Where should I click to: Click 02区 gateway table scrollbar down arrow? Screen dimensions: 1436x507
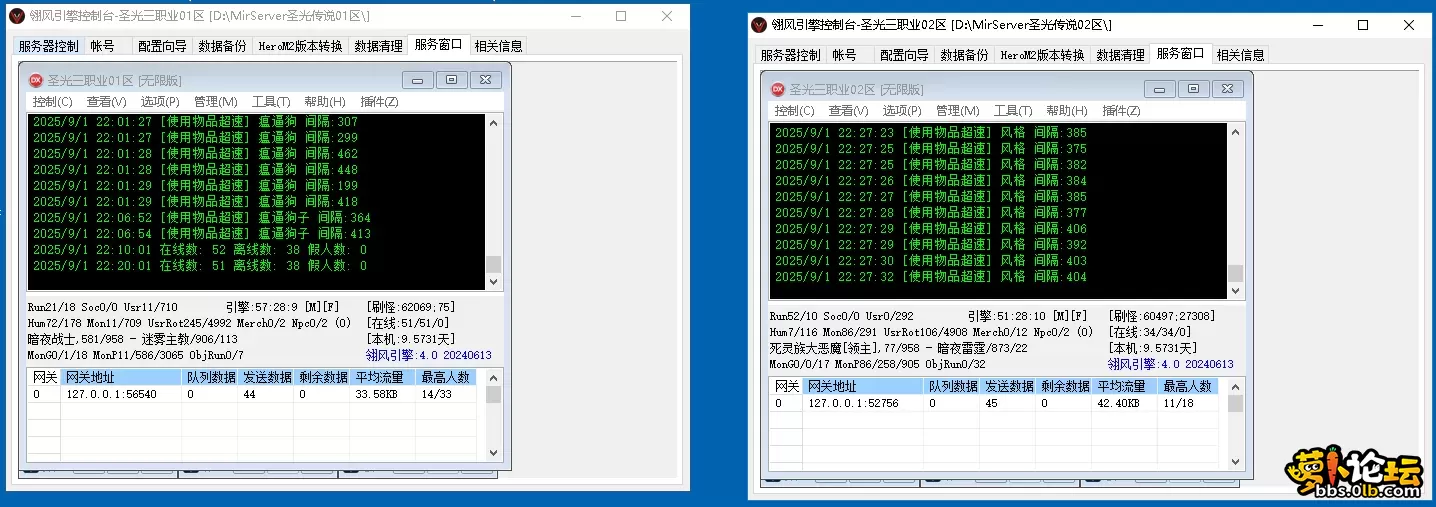[x=1236, y=462]
